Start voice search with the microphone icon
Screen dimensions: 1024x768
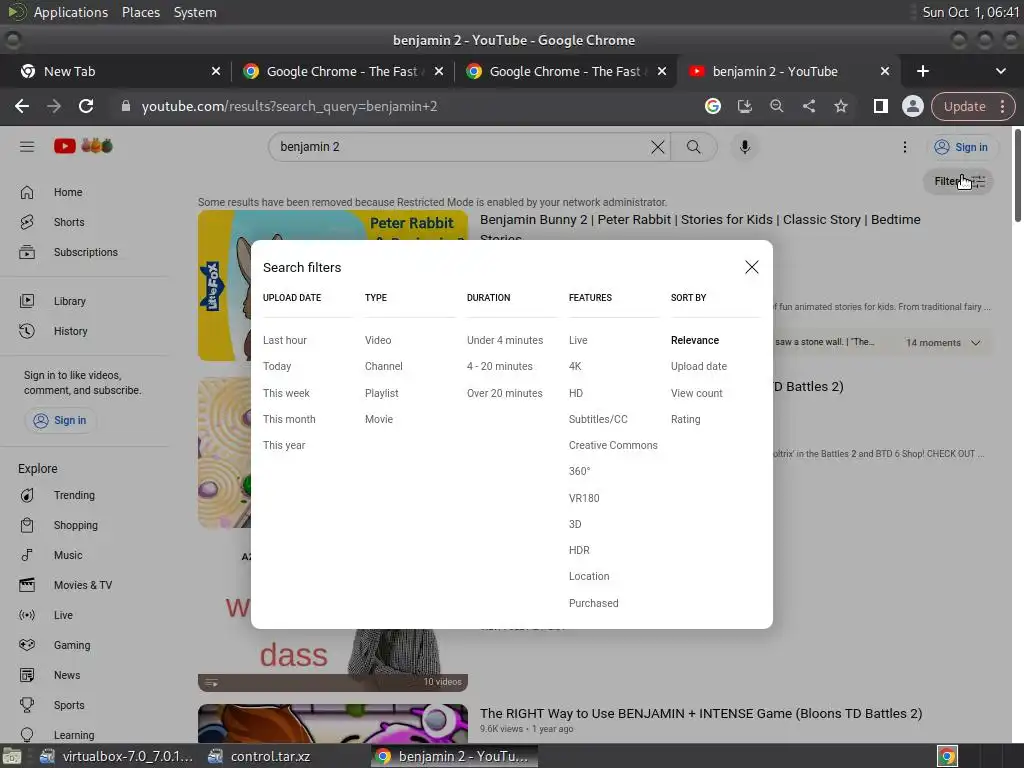[x=744, y=147]
